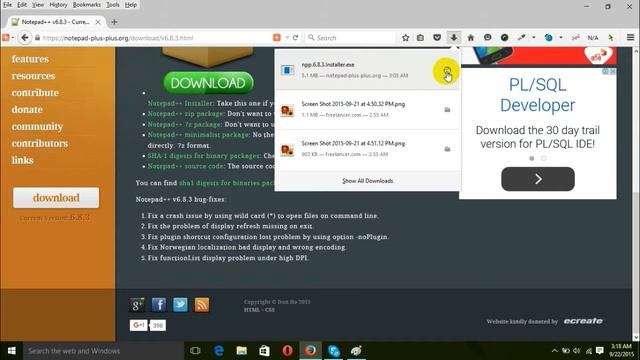
Task: Go back with the back arrow button
Action: (25, 38)
